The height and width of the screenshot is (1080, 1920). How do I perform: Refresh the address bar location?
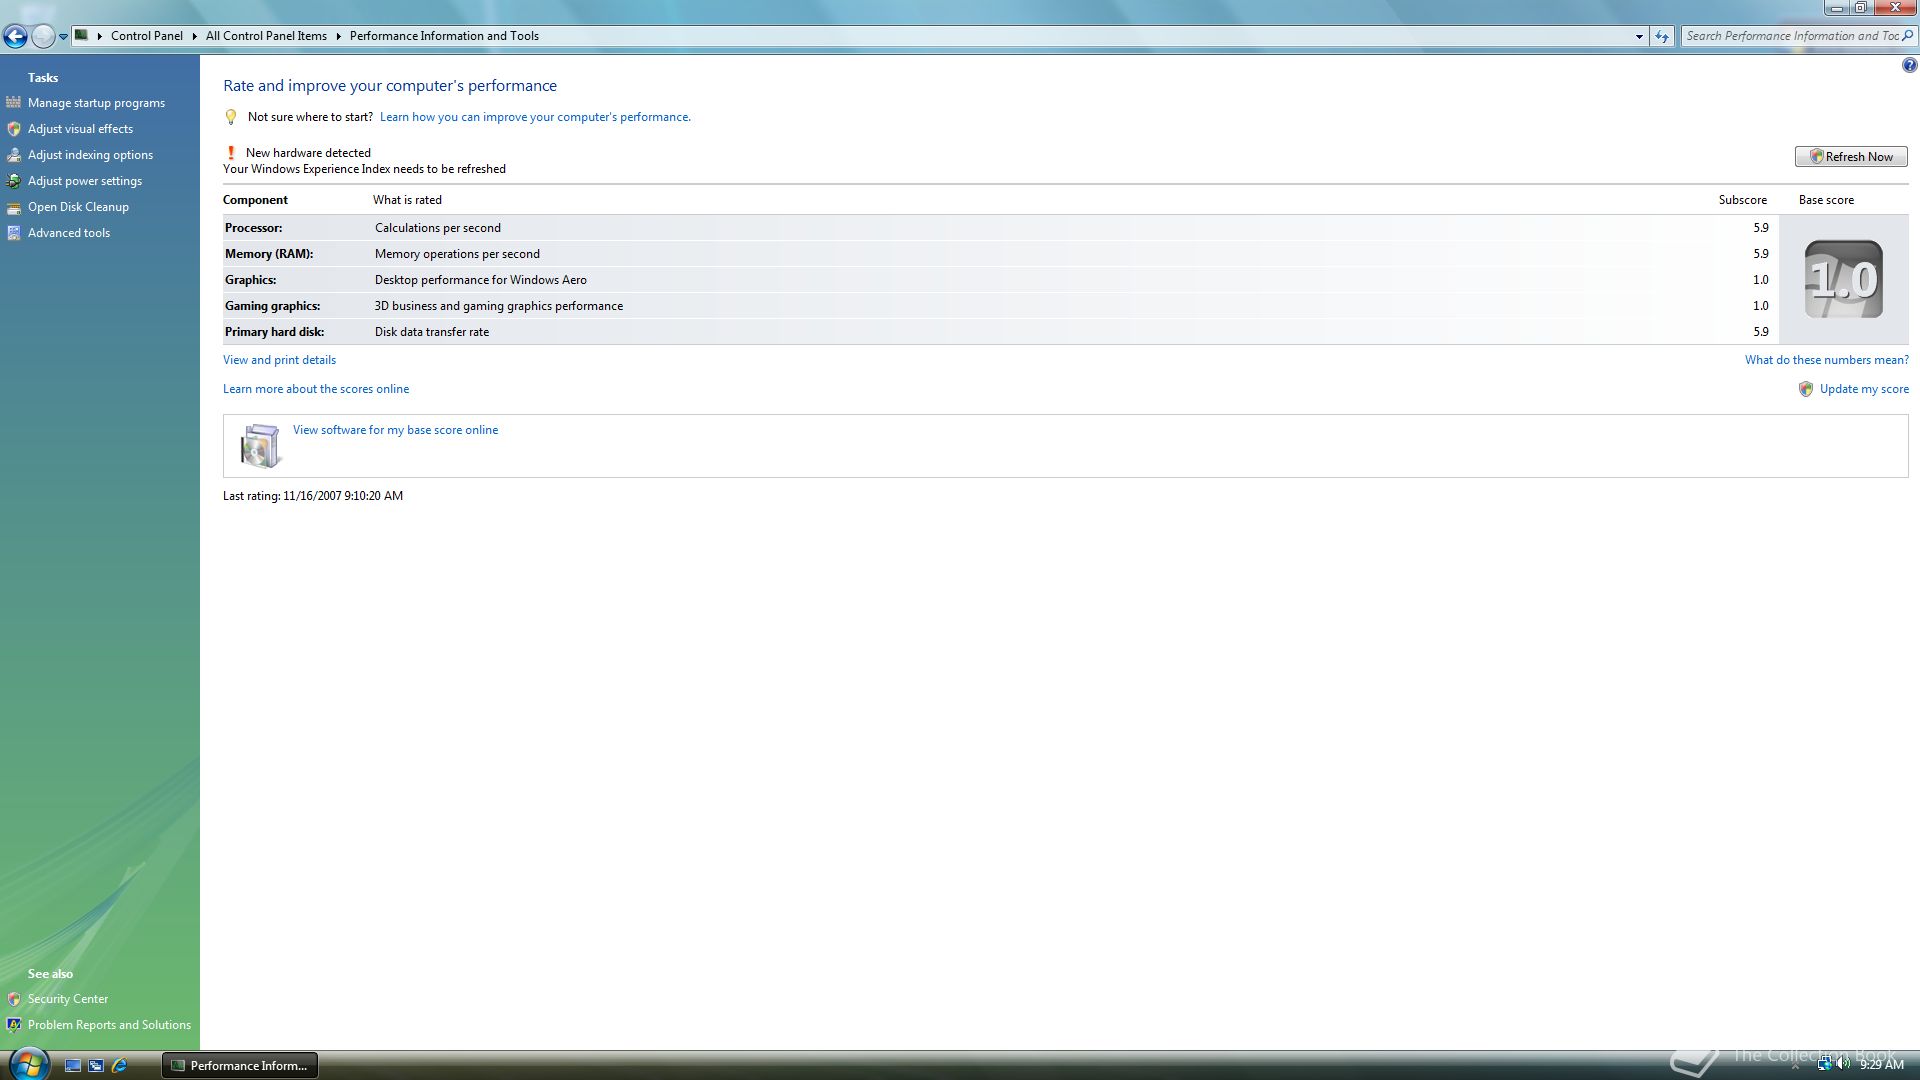point(1662,36)
